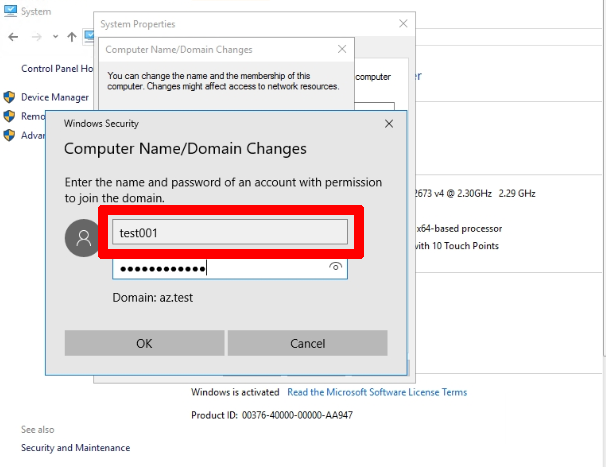Click the forward navigation arrow

(36, 36)
